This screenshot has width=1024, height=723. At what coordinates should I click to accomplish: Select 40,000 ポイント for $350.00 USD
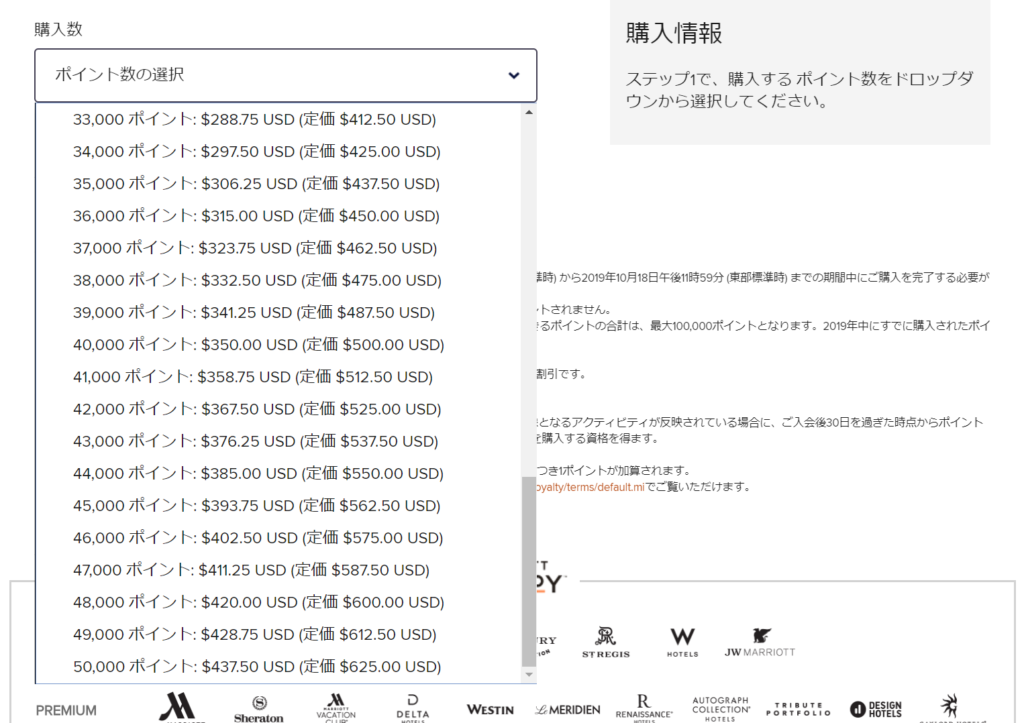coord(258,345)
